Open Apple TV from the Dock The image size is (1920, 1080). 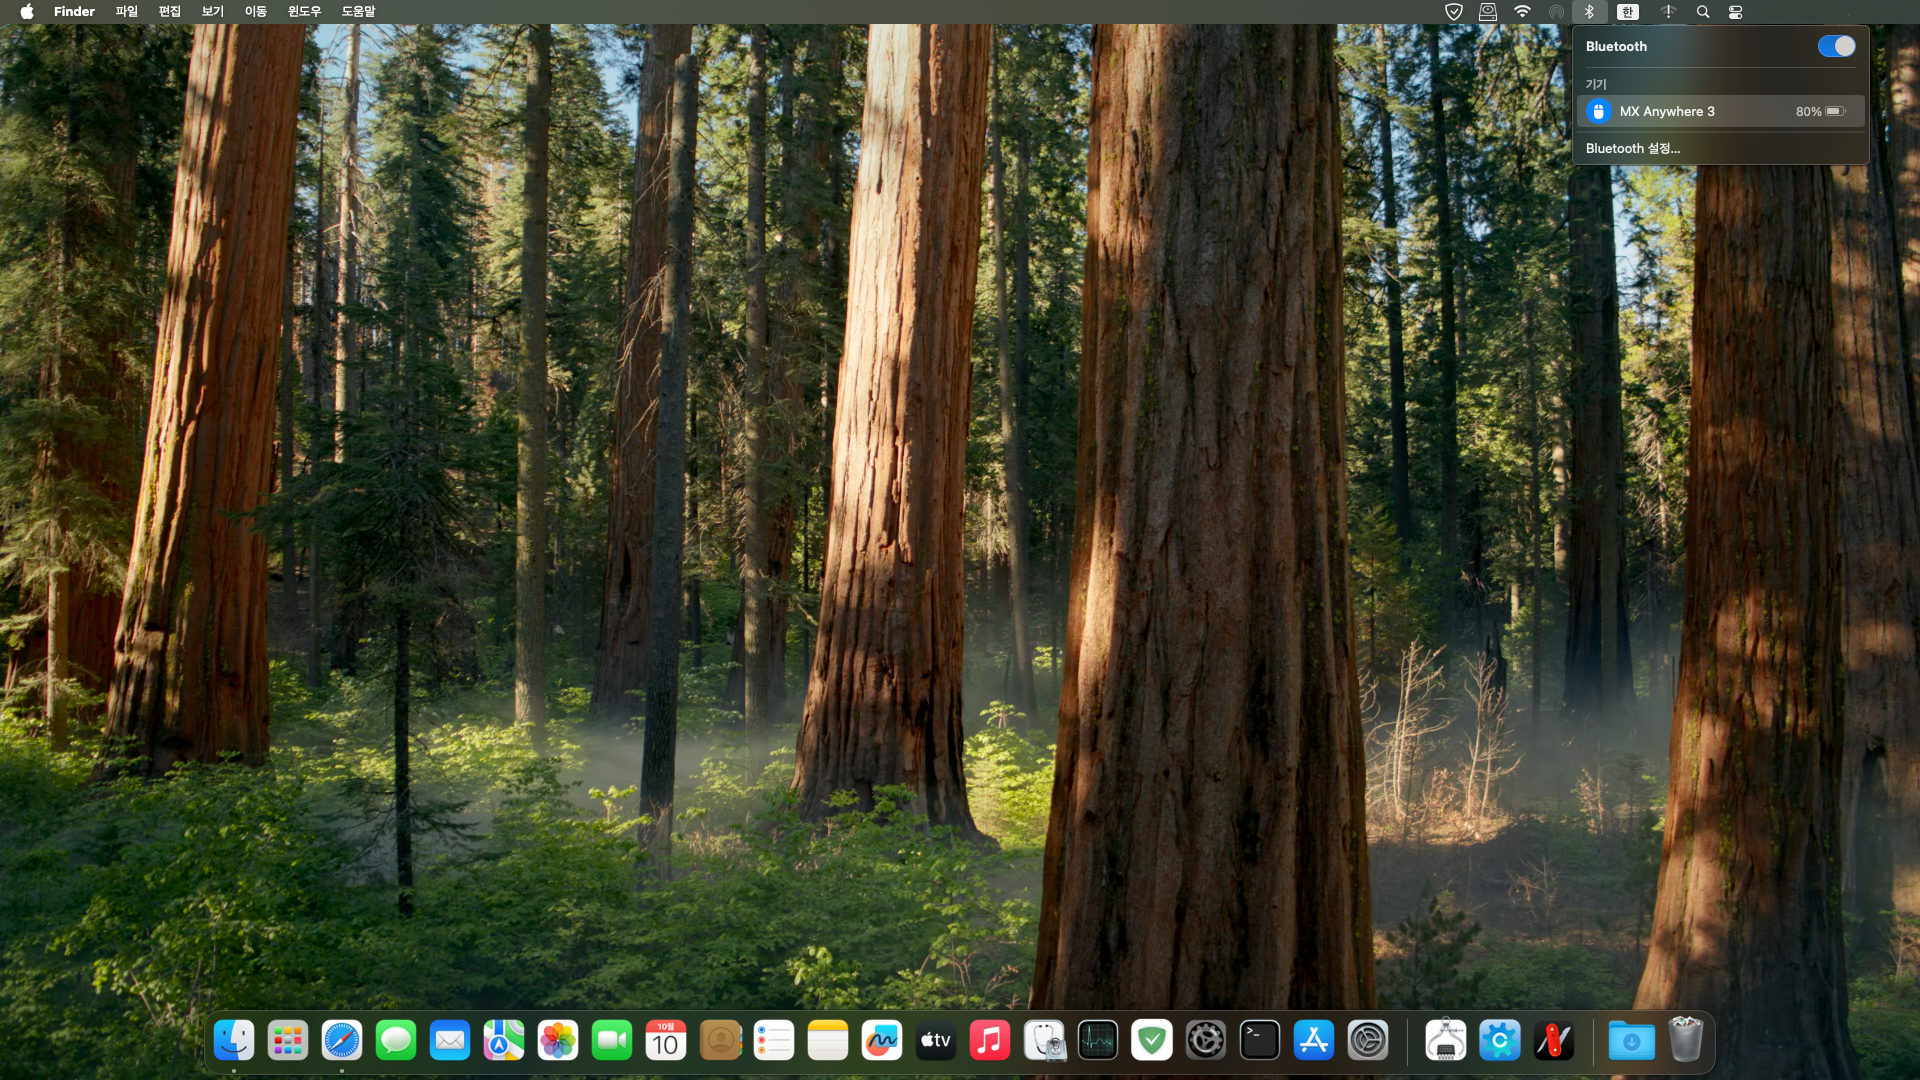point(936,1041)
